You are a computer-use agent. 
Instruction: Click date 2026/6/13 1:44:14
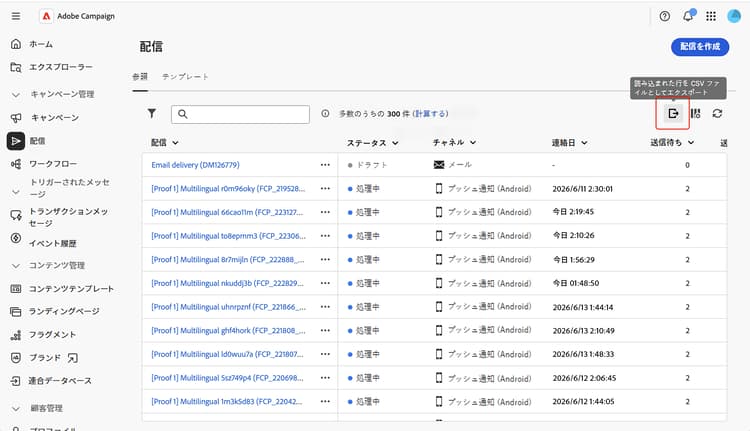click(583, 307)
